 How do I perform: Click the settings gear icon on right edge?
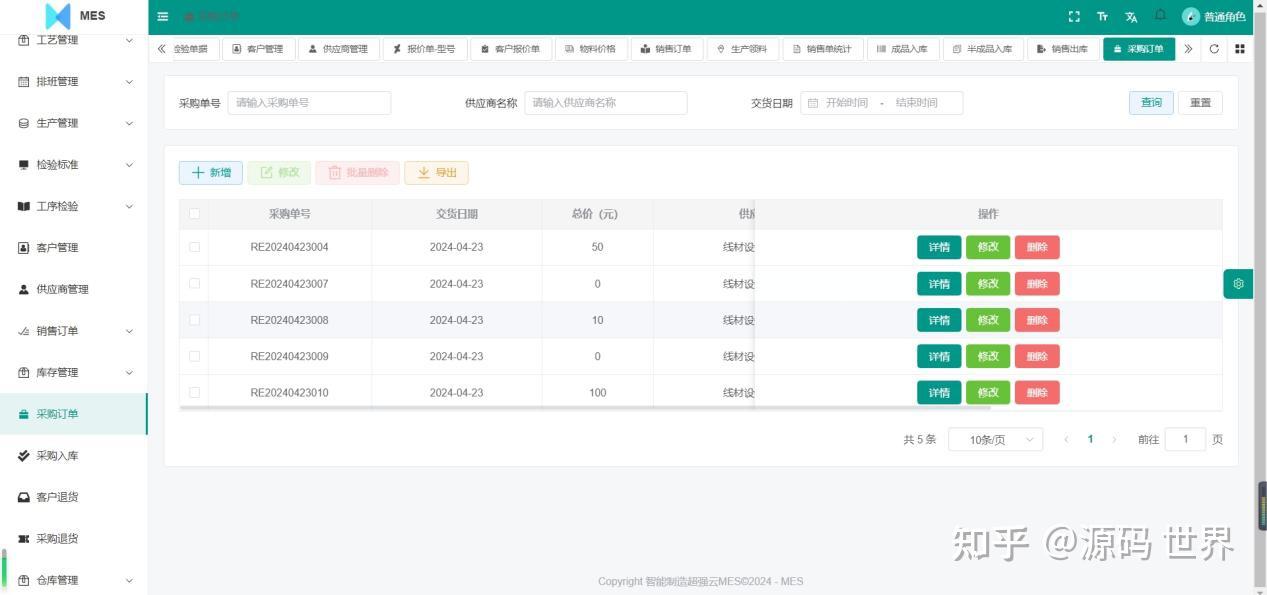[x=1238, y=283]
